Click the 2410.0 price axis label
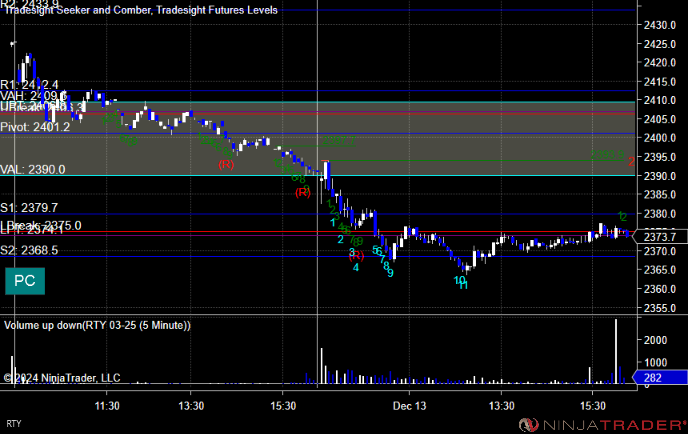The image size is (688, 434). click(x=659, y=100)
